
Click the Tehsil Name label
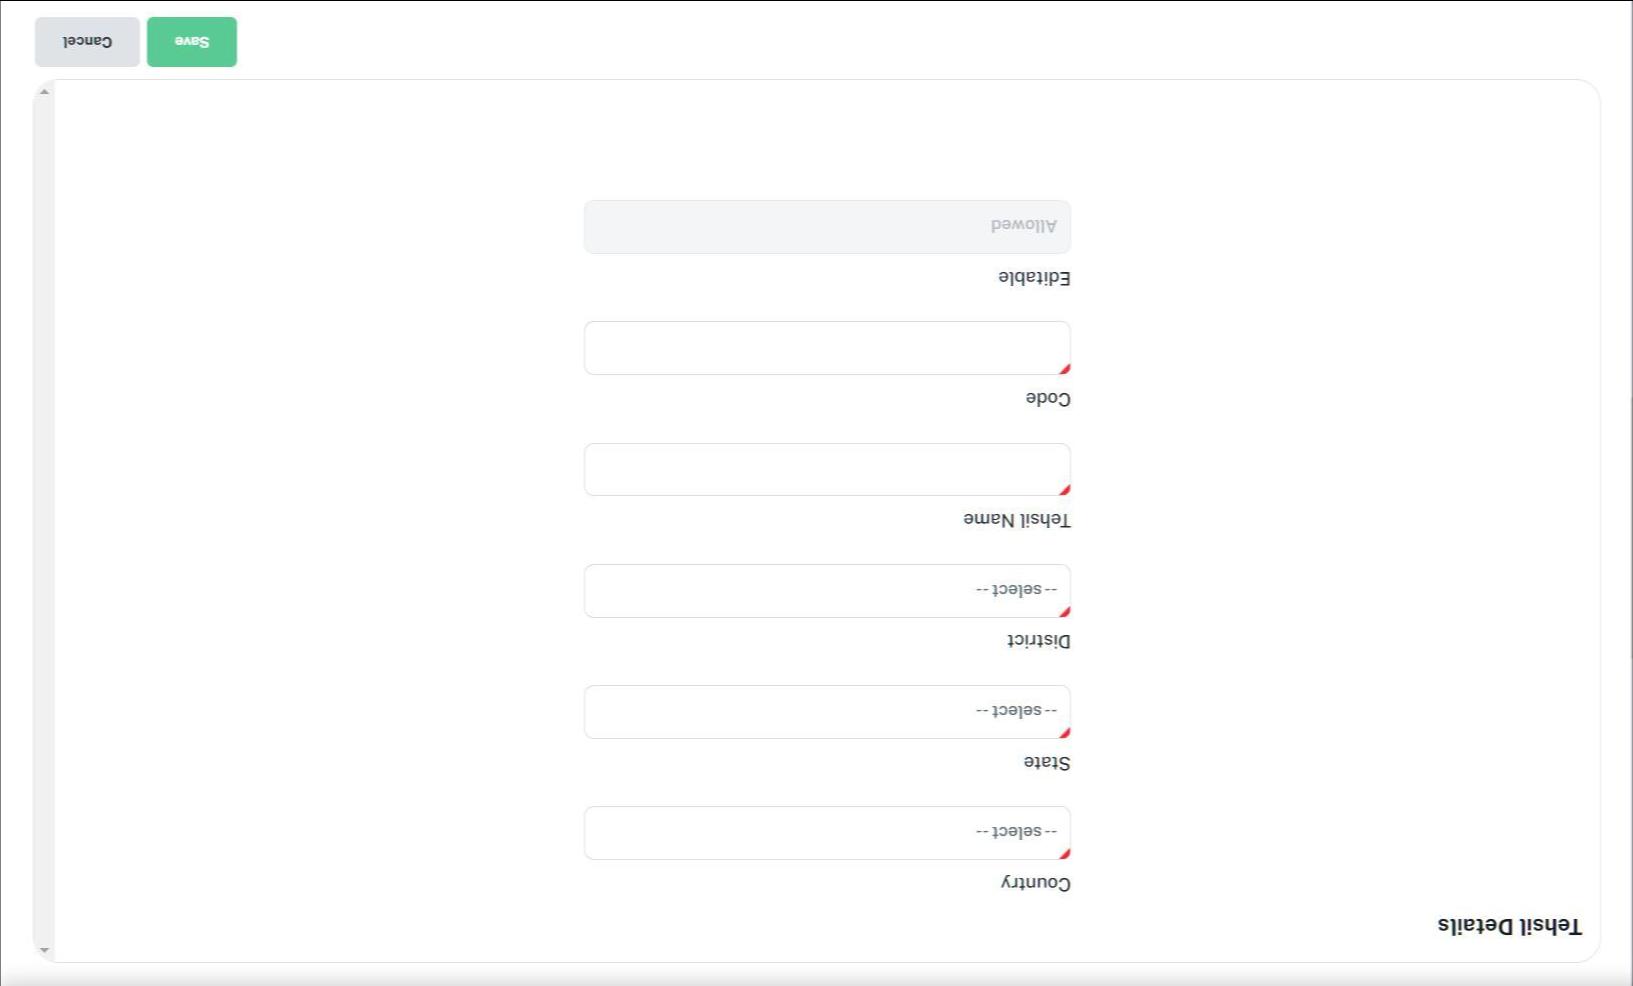click(x=1017, y=520)
